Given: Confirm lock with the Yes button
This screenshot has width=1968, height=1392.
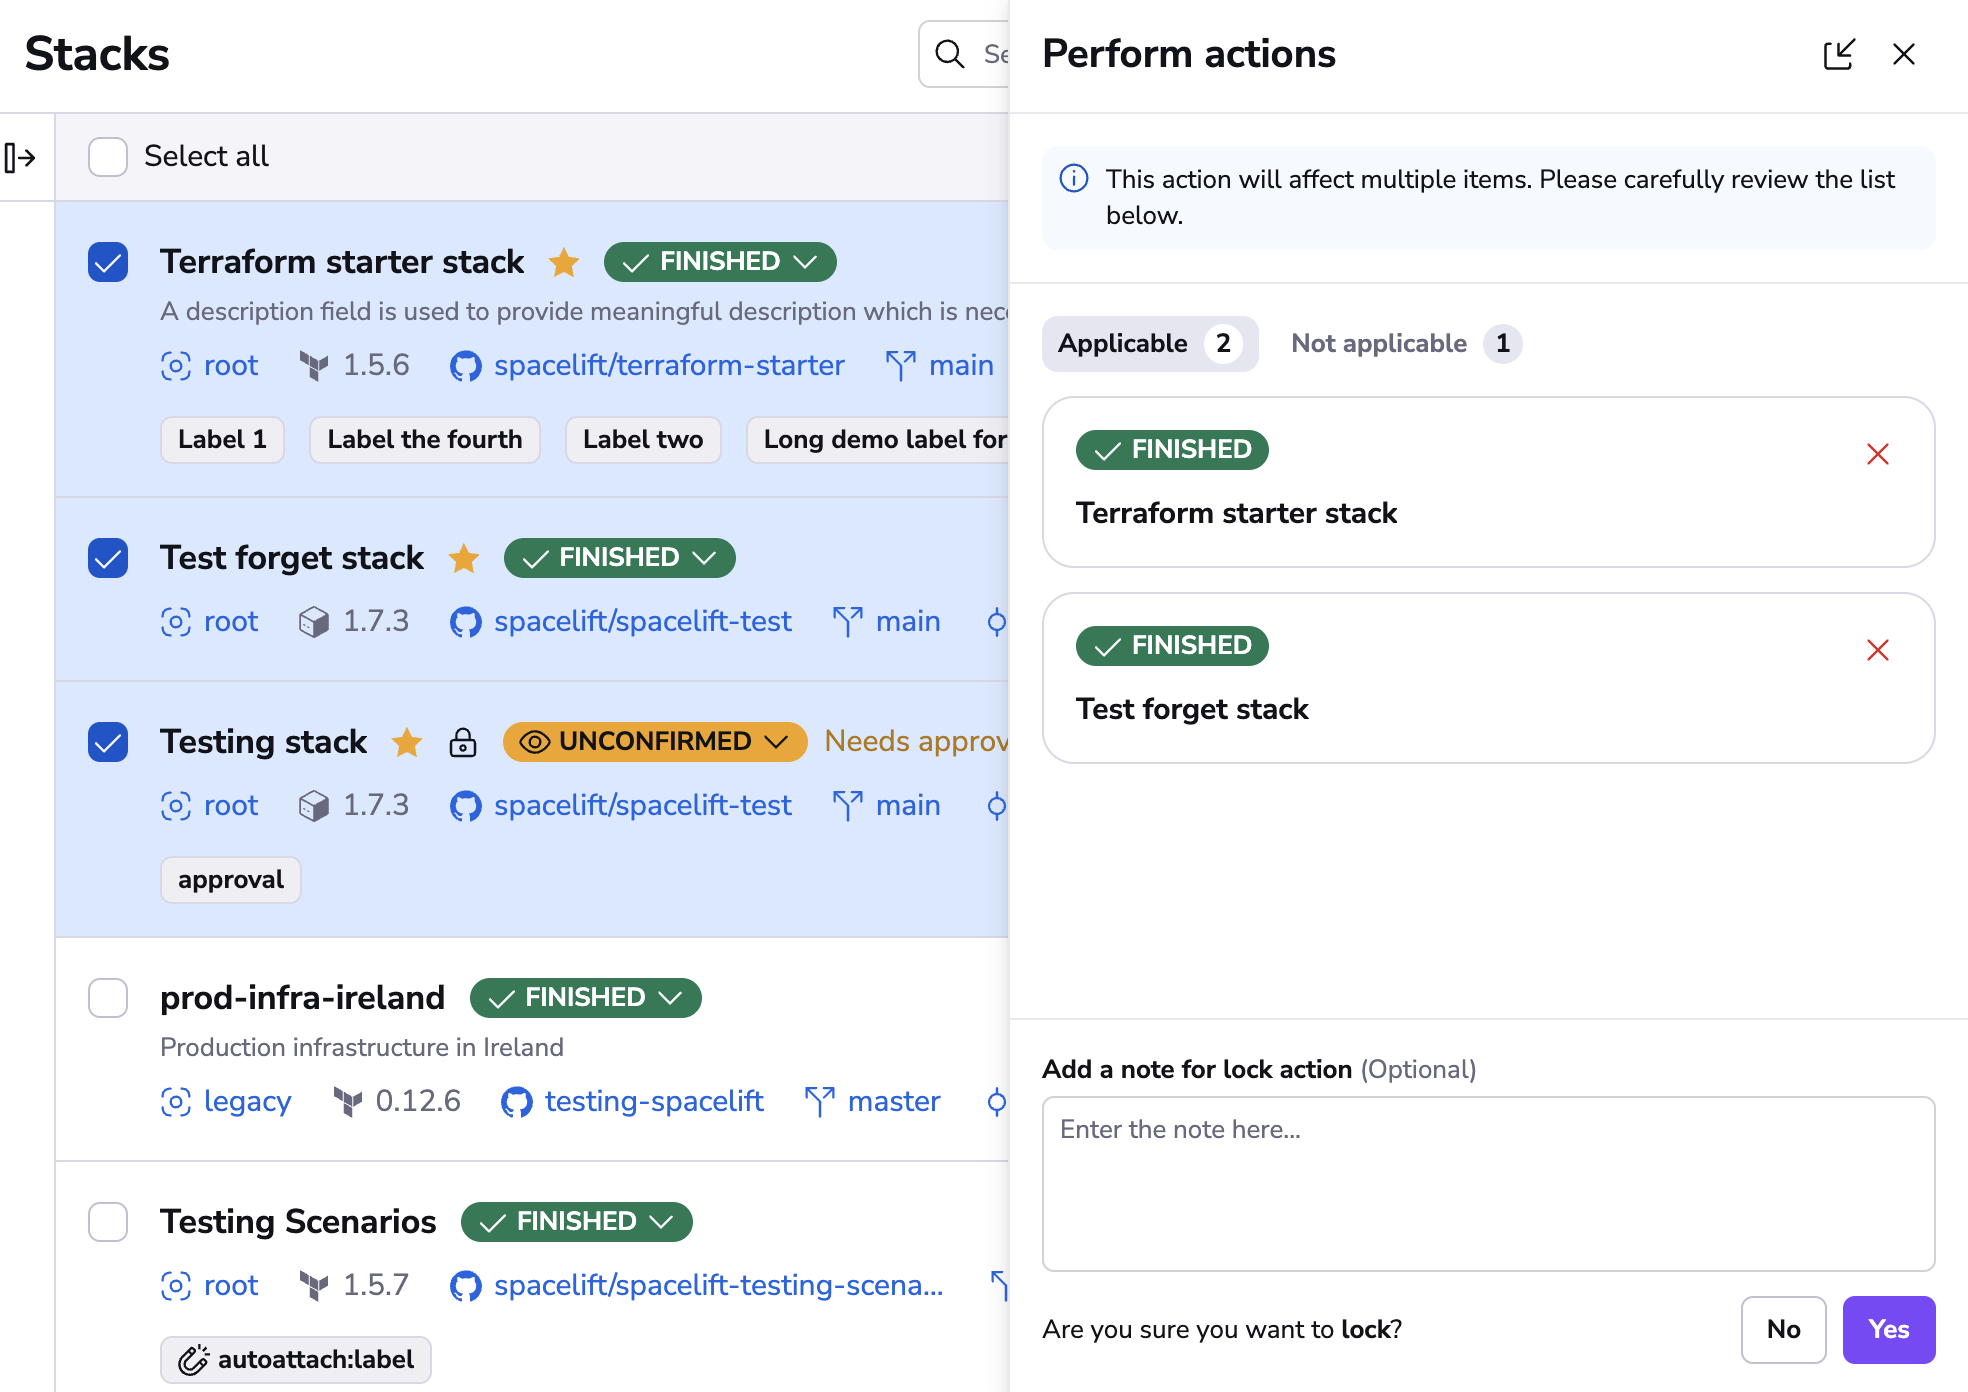Looking at the screenshot, I should pyautogui.click(x=1888, y=1329).
